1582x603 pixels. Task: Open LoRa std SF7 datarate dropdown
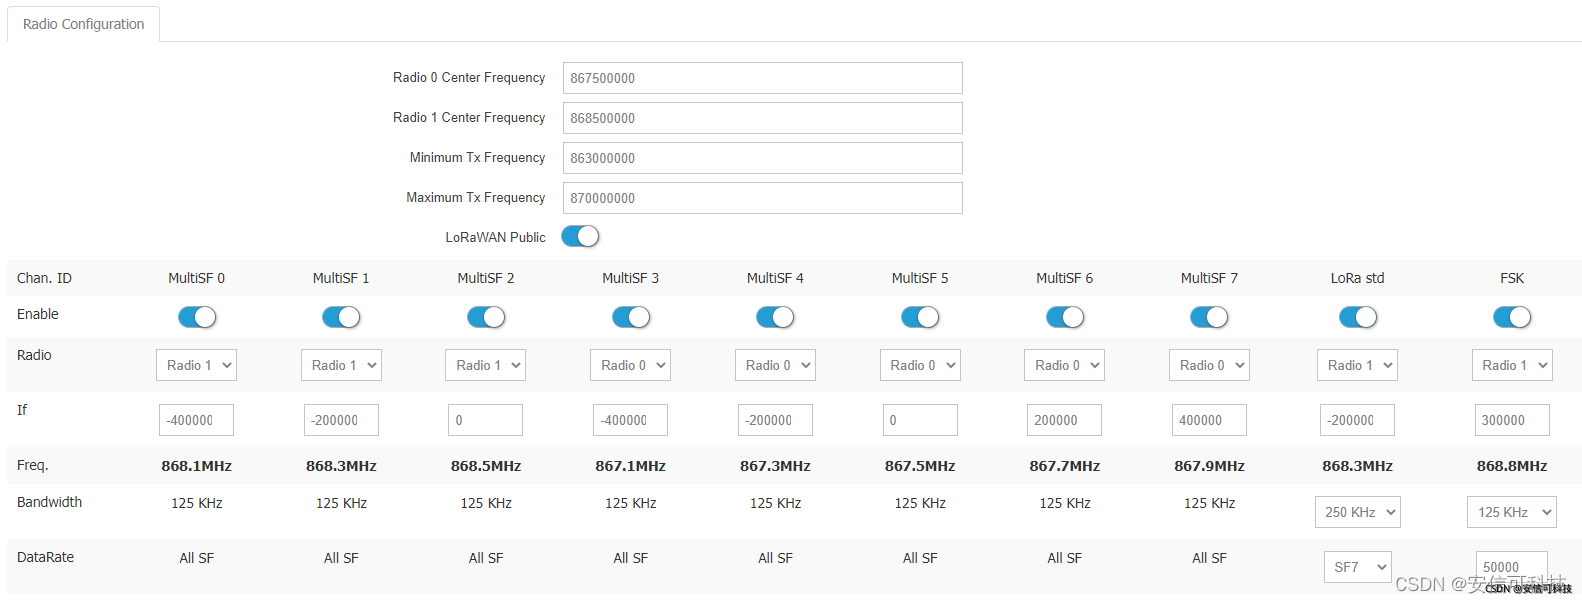pos(1358,567)
